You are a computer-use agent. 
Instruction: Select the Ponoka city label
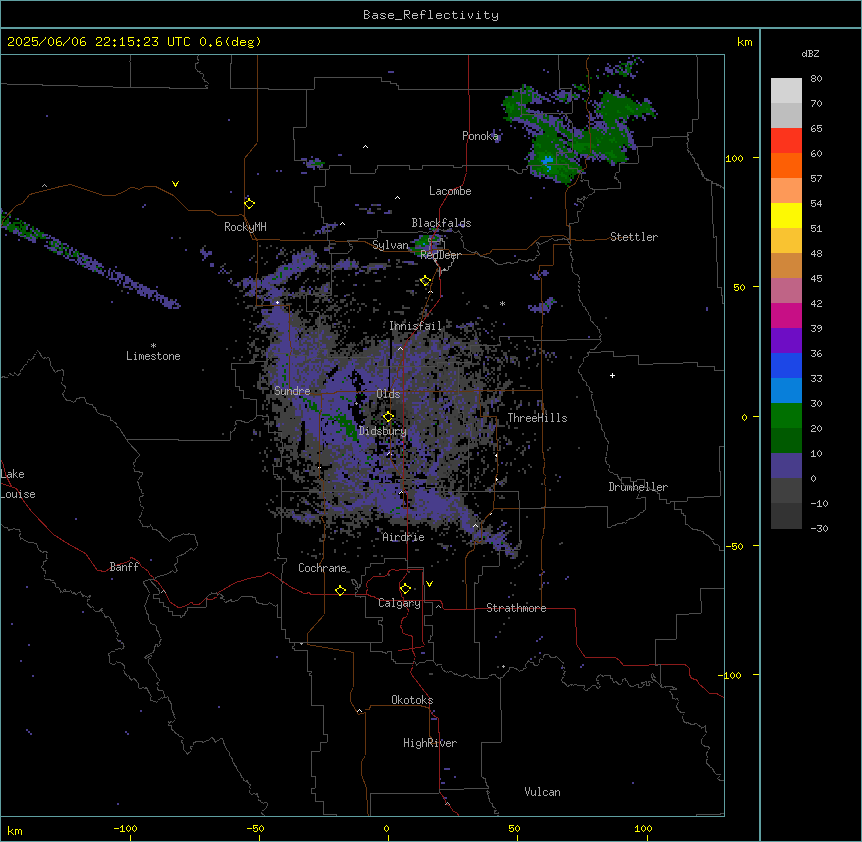point(480,136)
